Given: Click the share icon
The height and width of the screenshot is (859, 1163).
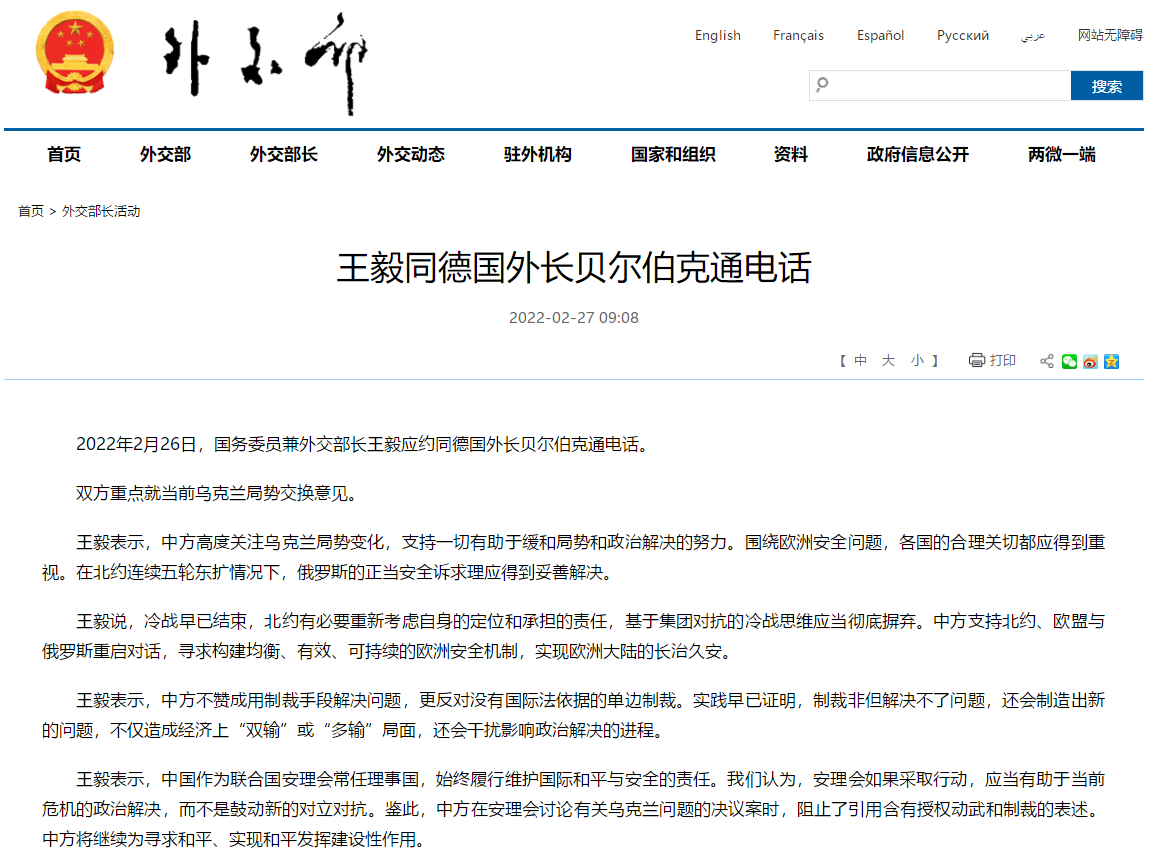Looking at the screenshot, I should (1047, 361).
